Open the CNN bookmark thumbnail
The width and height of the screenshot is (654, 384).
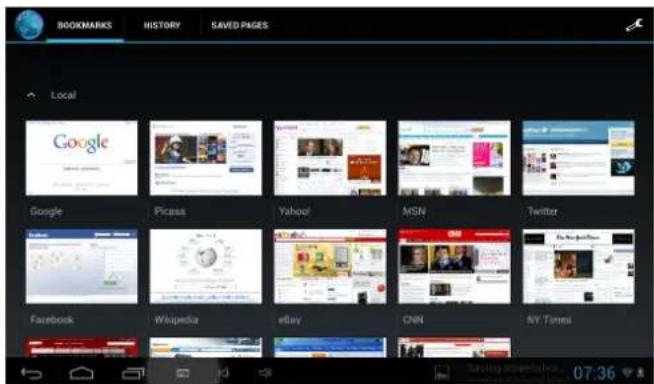coord(454,266)
